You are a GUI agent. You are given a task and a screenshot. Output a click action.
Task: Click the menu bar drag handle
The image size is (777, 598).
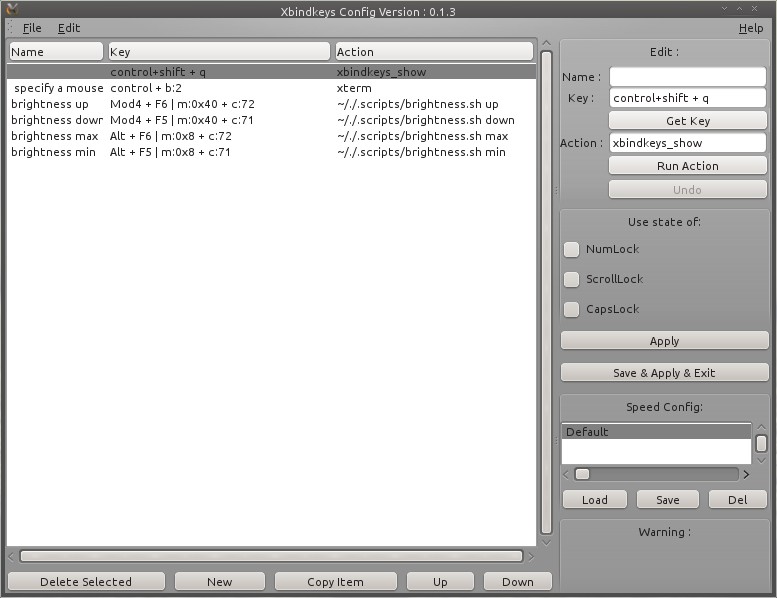pyautogui.click(x=11, y=28)
